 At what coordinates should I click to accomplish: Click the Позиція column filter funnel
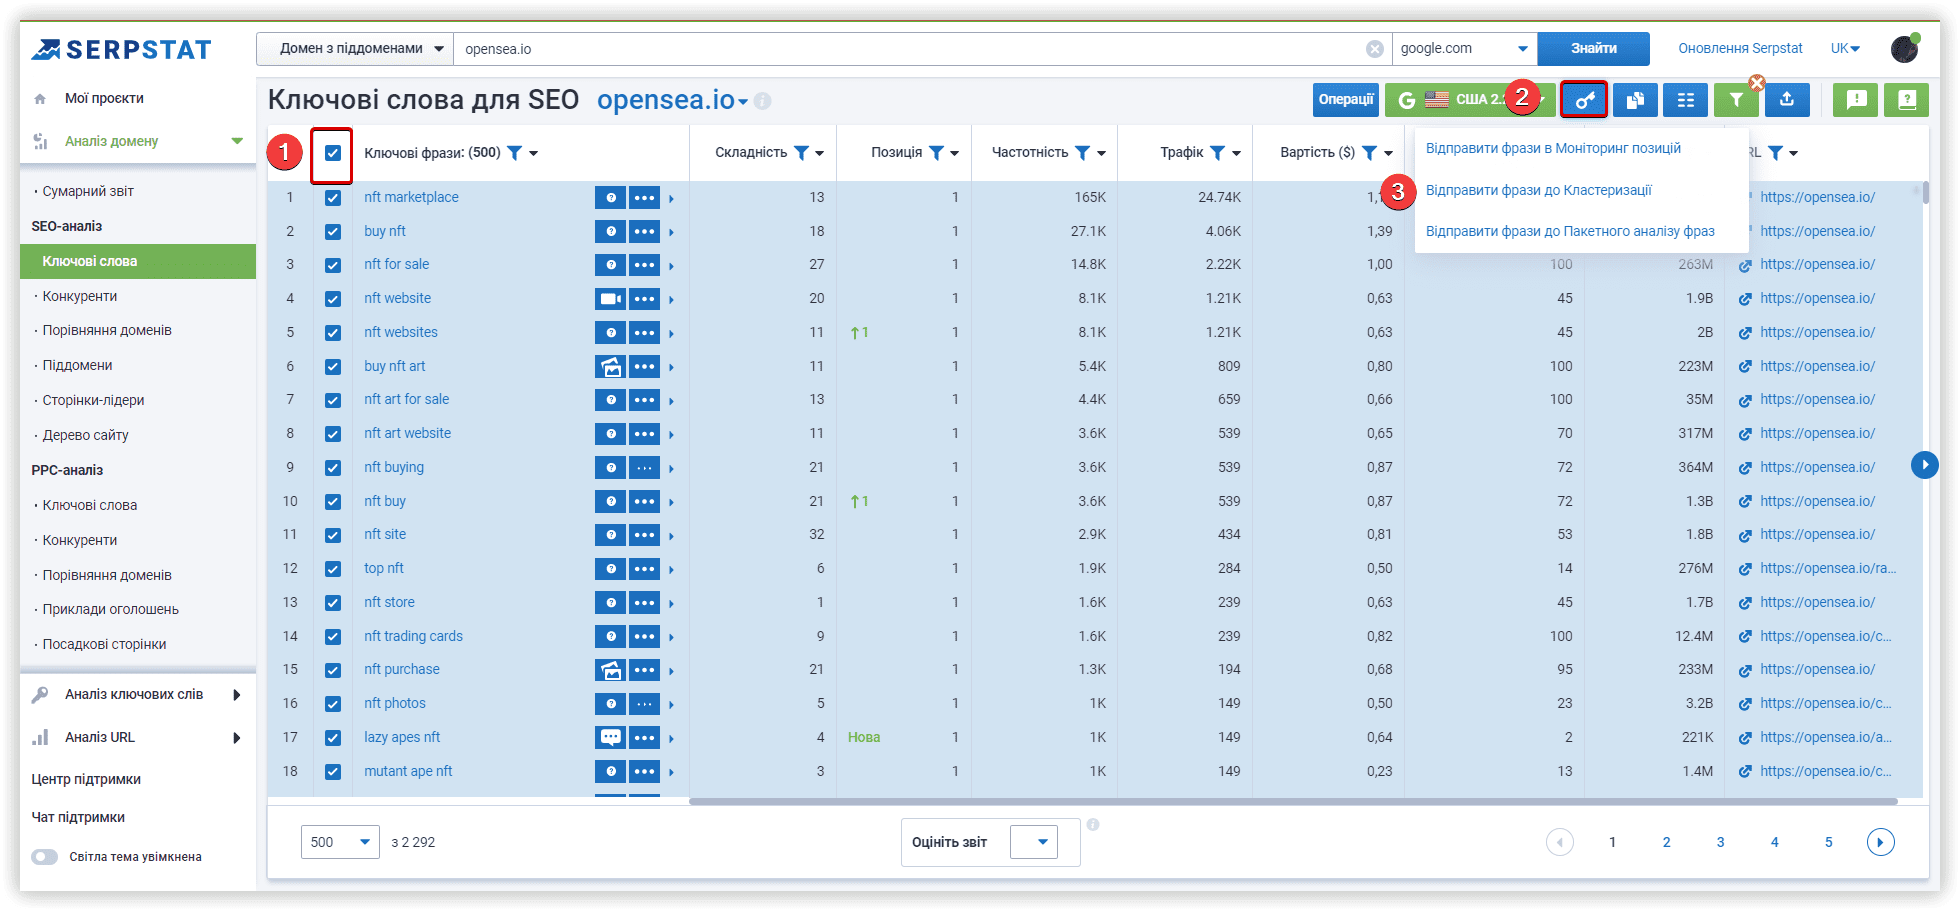coord(936,153)
